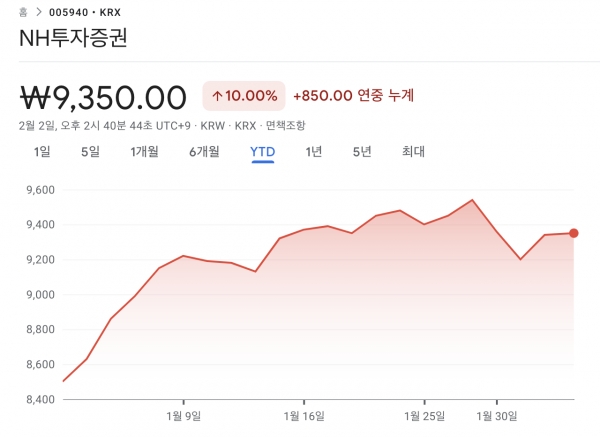Click the NH투자증권 stock title
The height and width of the screenshot is (437, 600).
coord(73,38)
